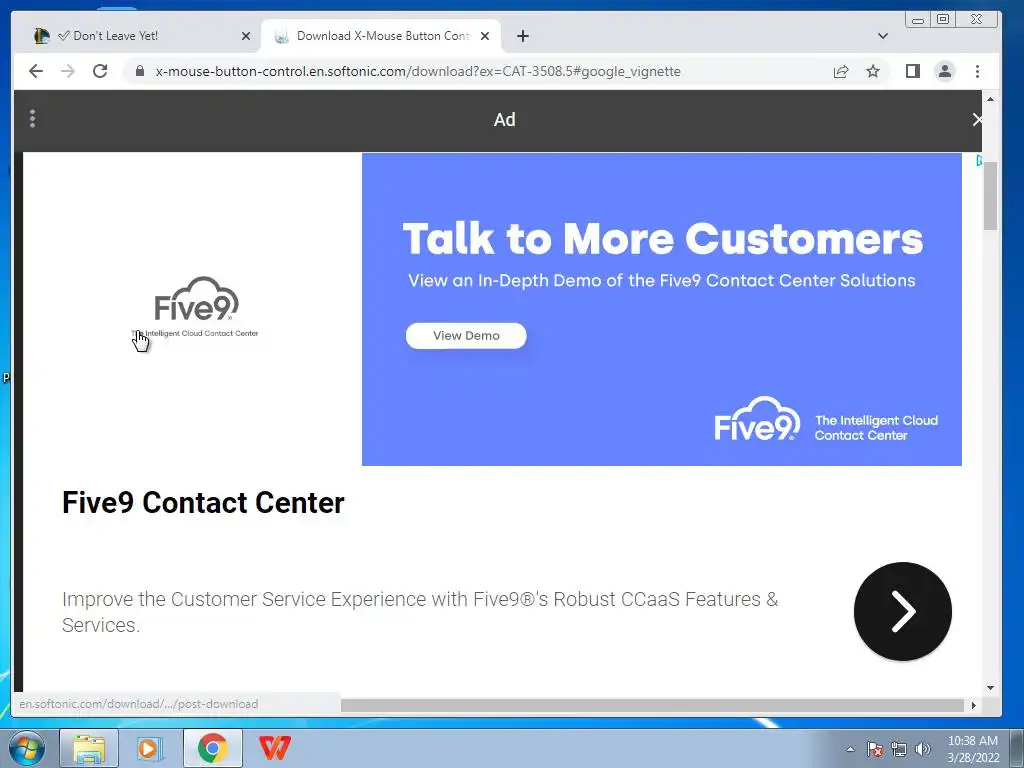The image size is (1024, 768).
Task: Share this page icon in address bar
Action: tap(841, 71)
